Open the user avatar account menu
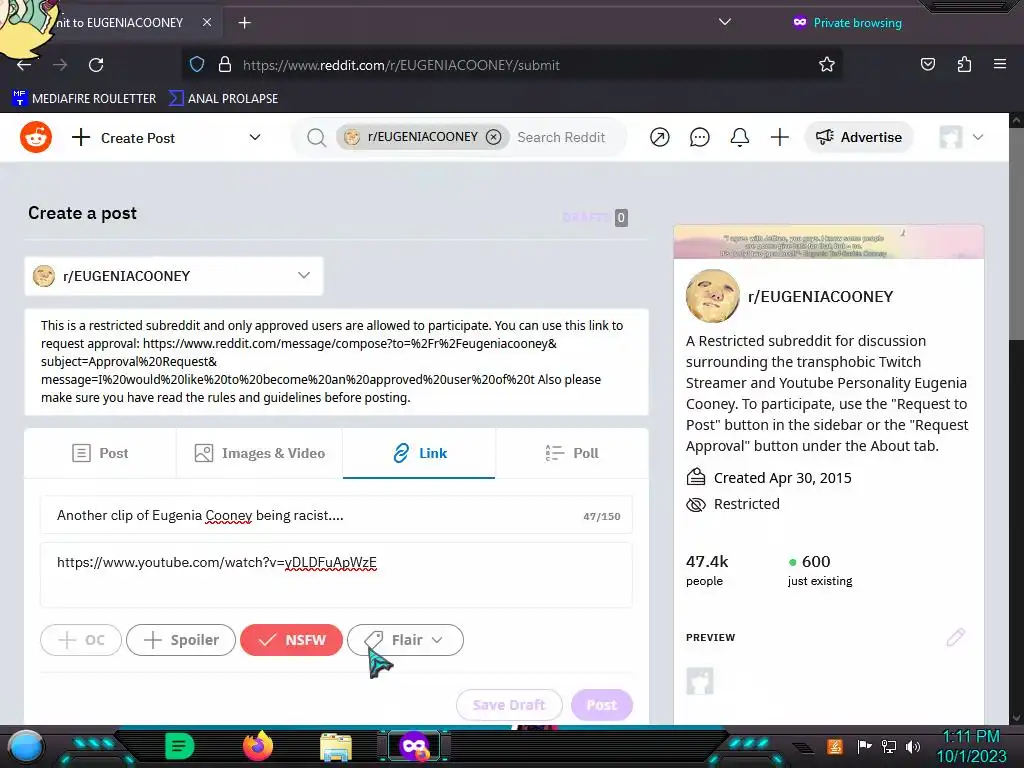Screen dimensions: 1024x768 [961, 137]
